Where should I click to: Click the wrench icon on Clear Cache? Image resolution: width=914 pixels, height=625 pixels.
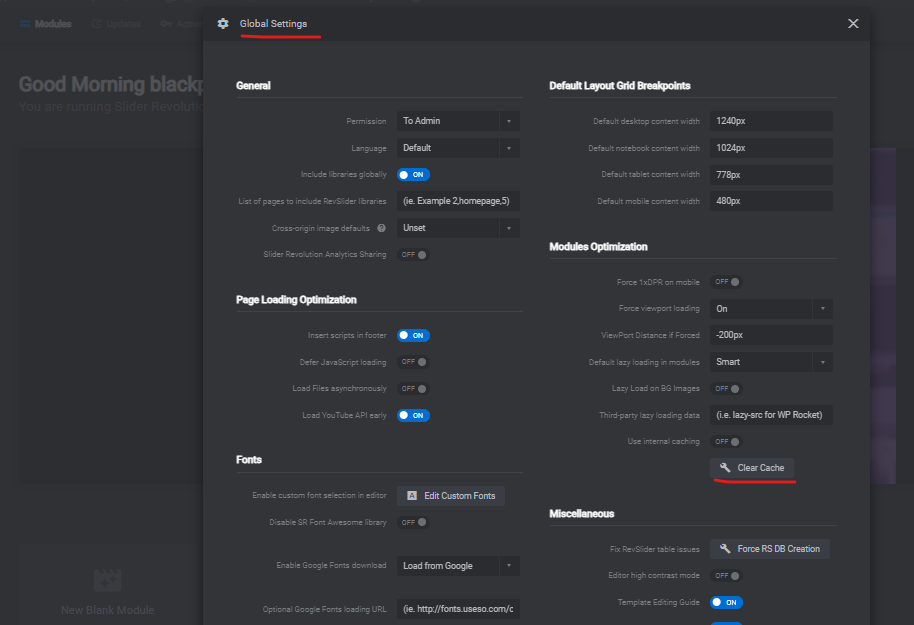(725, 468)
